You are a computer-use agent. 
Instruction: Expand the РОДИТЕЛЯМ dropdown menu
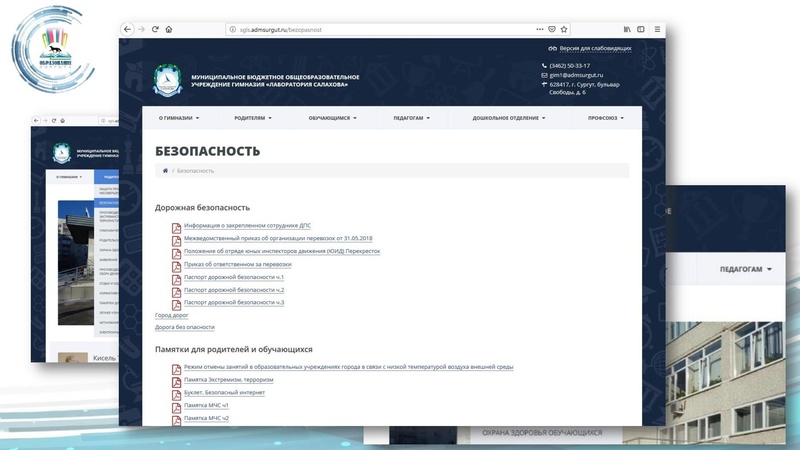(x=253, y=118)
